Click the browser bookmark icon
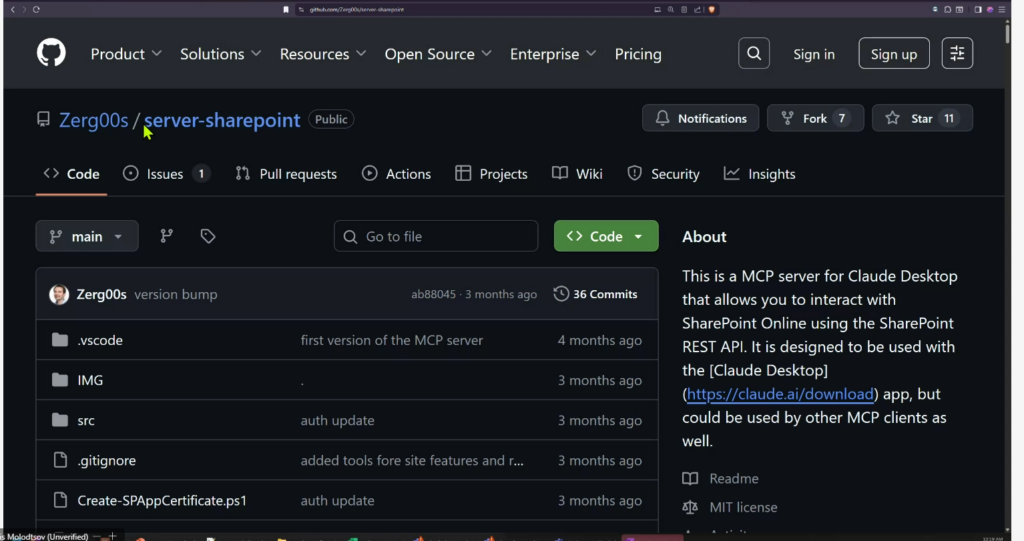Screen dimensions: 1024x541 pyautogui.click(x=286, y=9)
